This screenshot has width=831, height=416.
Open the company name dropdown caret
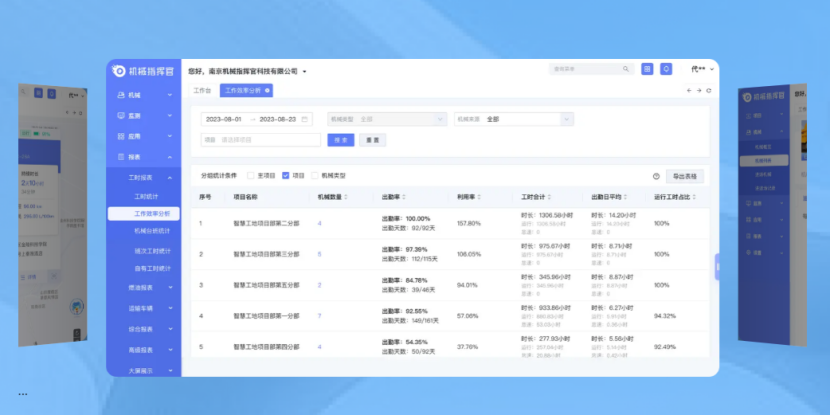[x=305, y=72]
